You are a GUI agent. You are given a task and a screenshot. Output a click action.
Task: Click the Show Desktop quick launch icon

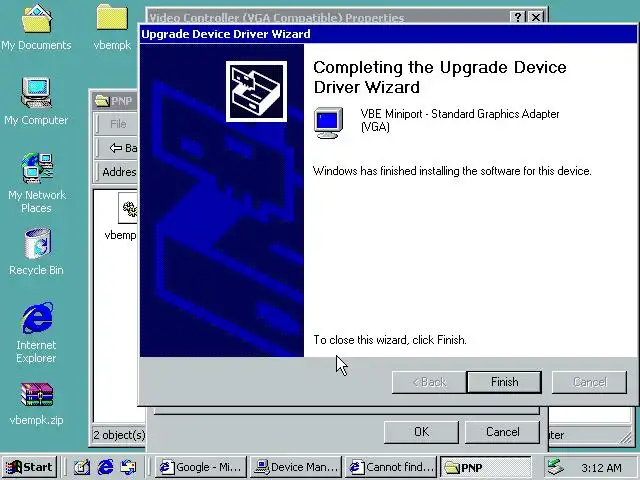point(82,467)
